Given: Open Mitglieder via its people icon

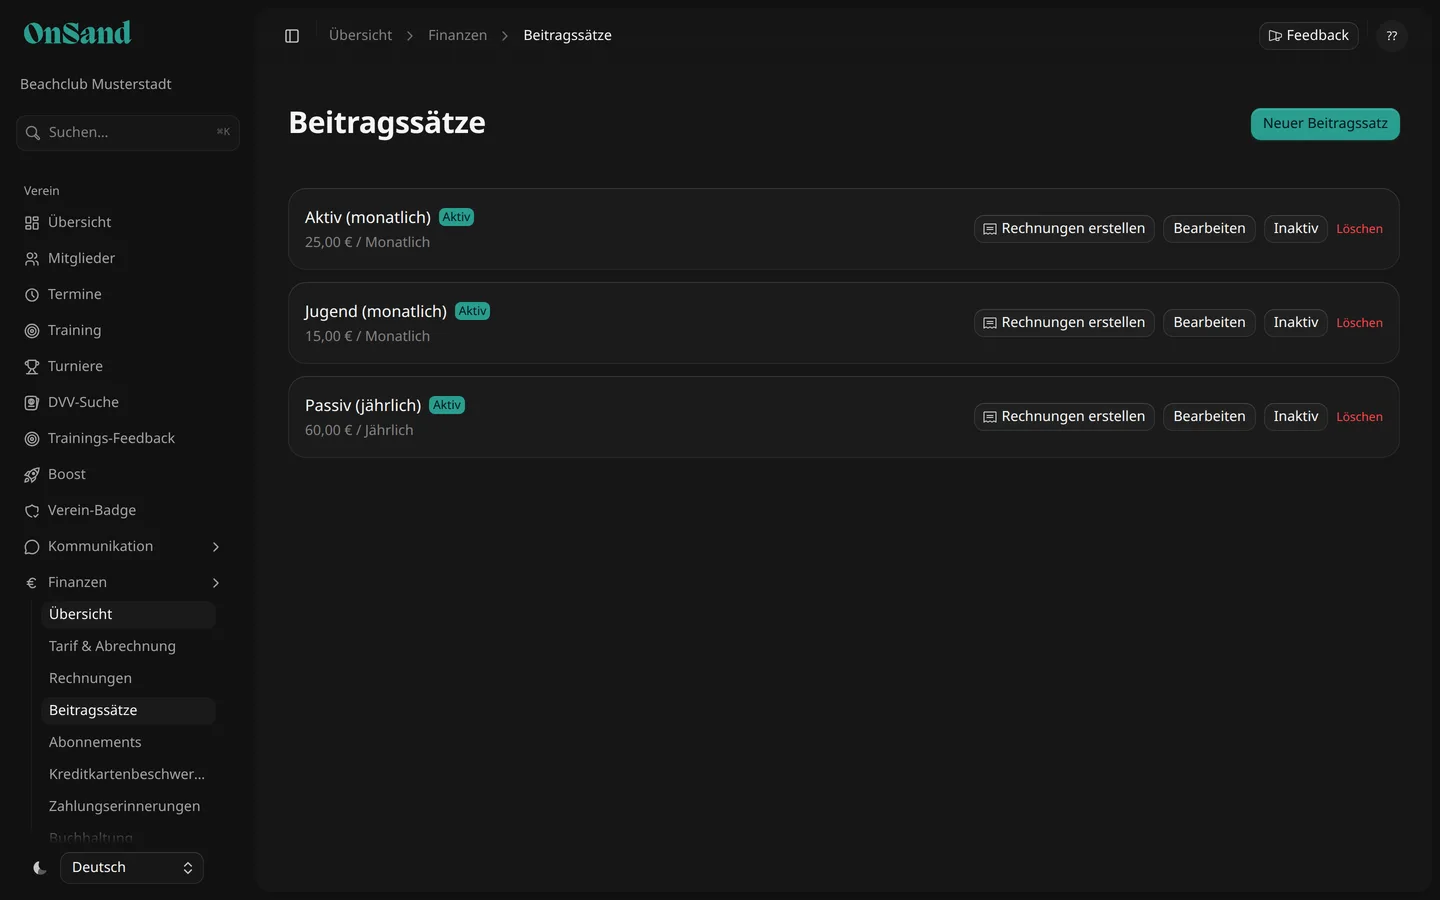Looking at the screenshot, I should [x=32, y=259].
